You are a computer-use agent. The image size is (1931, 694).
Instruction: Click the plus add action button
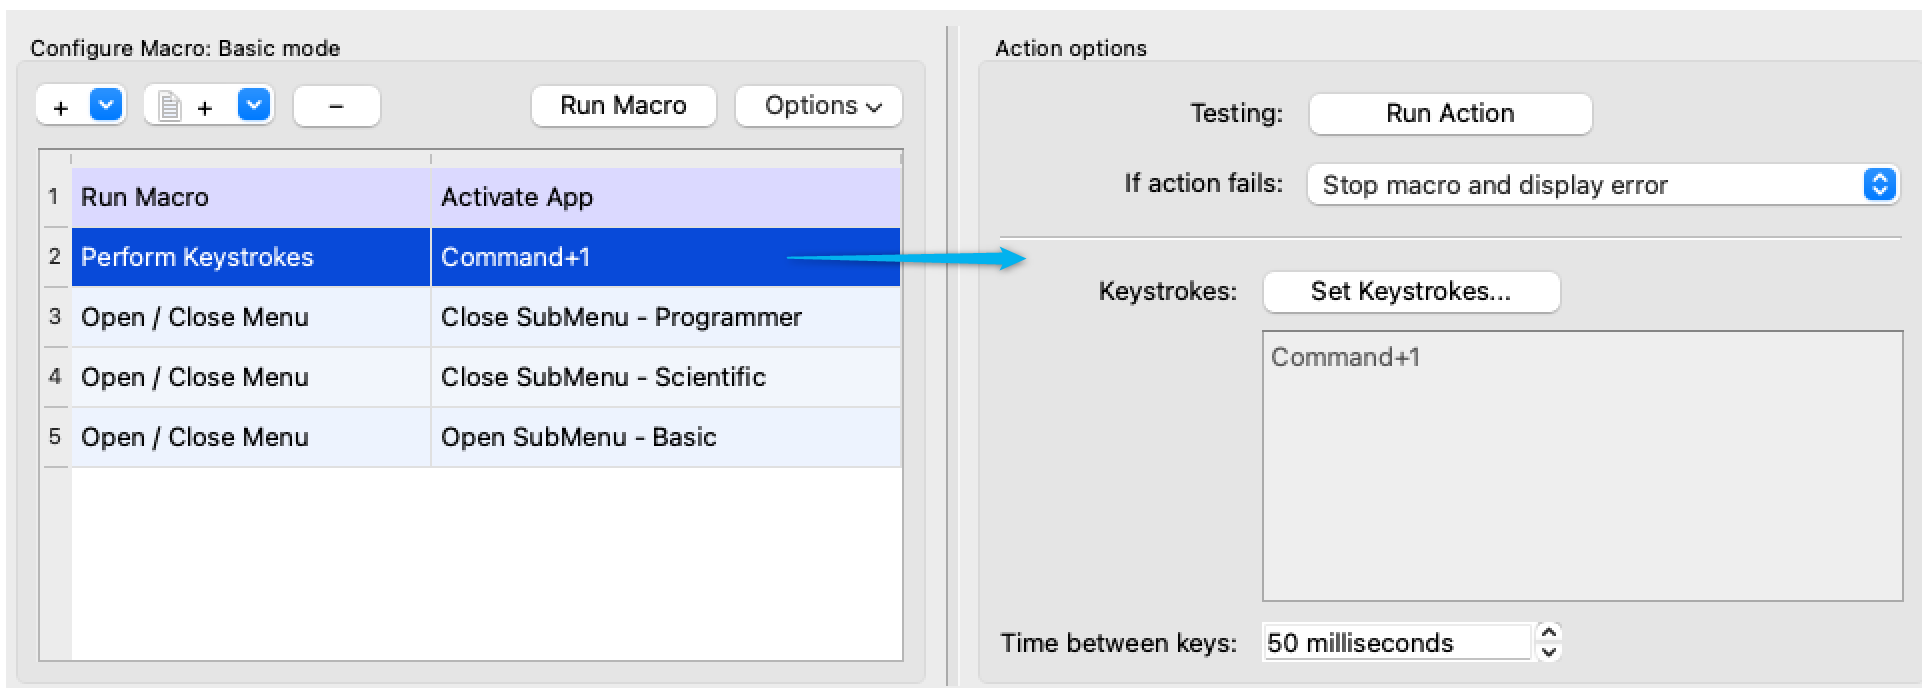(61, 107)
